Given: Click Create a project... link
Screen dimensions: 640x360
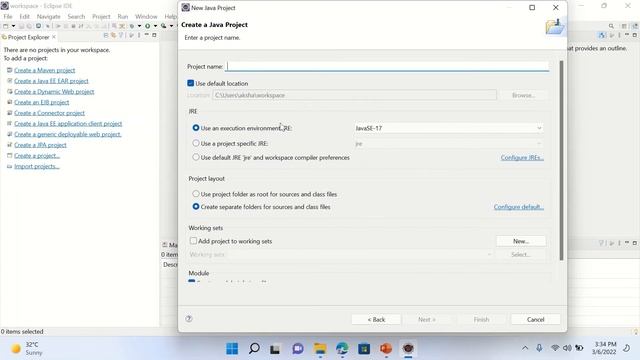Looking at the screenshot, I should (37, 156).
